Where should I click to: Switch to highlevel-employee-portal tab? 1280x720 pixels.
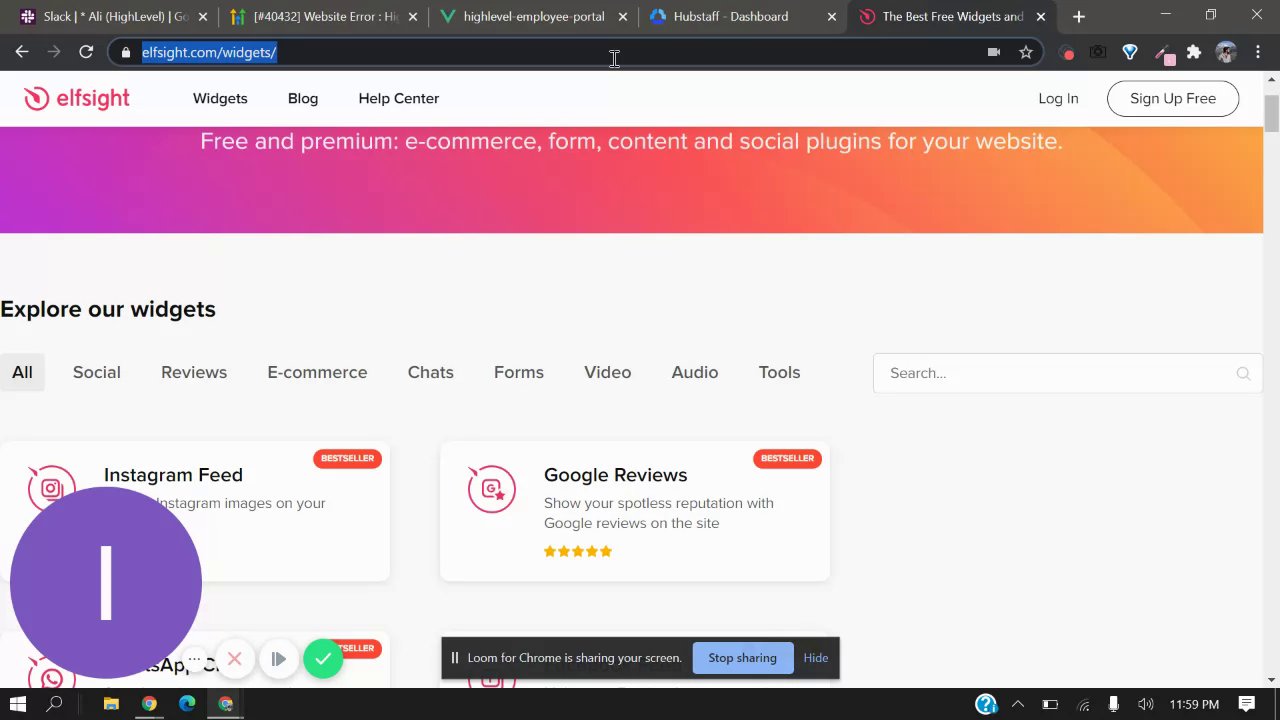[x=533, y=16]
